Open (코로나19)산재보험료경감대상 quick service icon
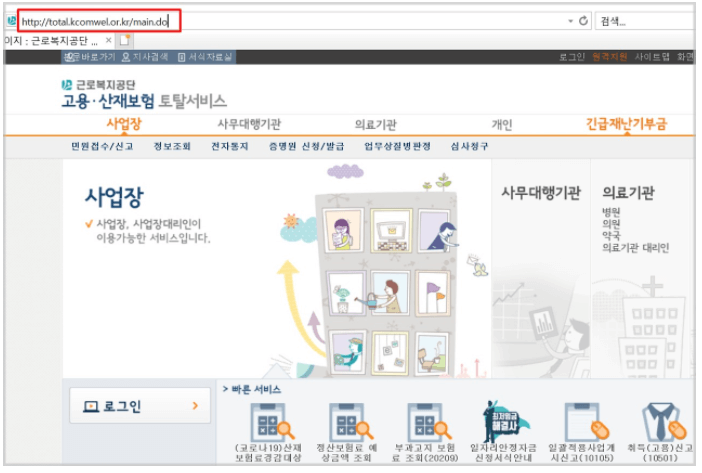The width and height of the screenshot is (702, 473). click(269, 432)
